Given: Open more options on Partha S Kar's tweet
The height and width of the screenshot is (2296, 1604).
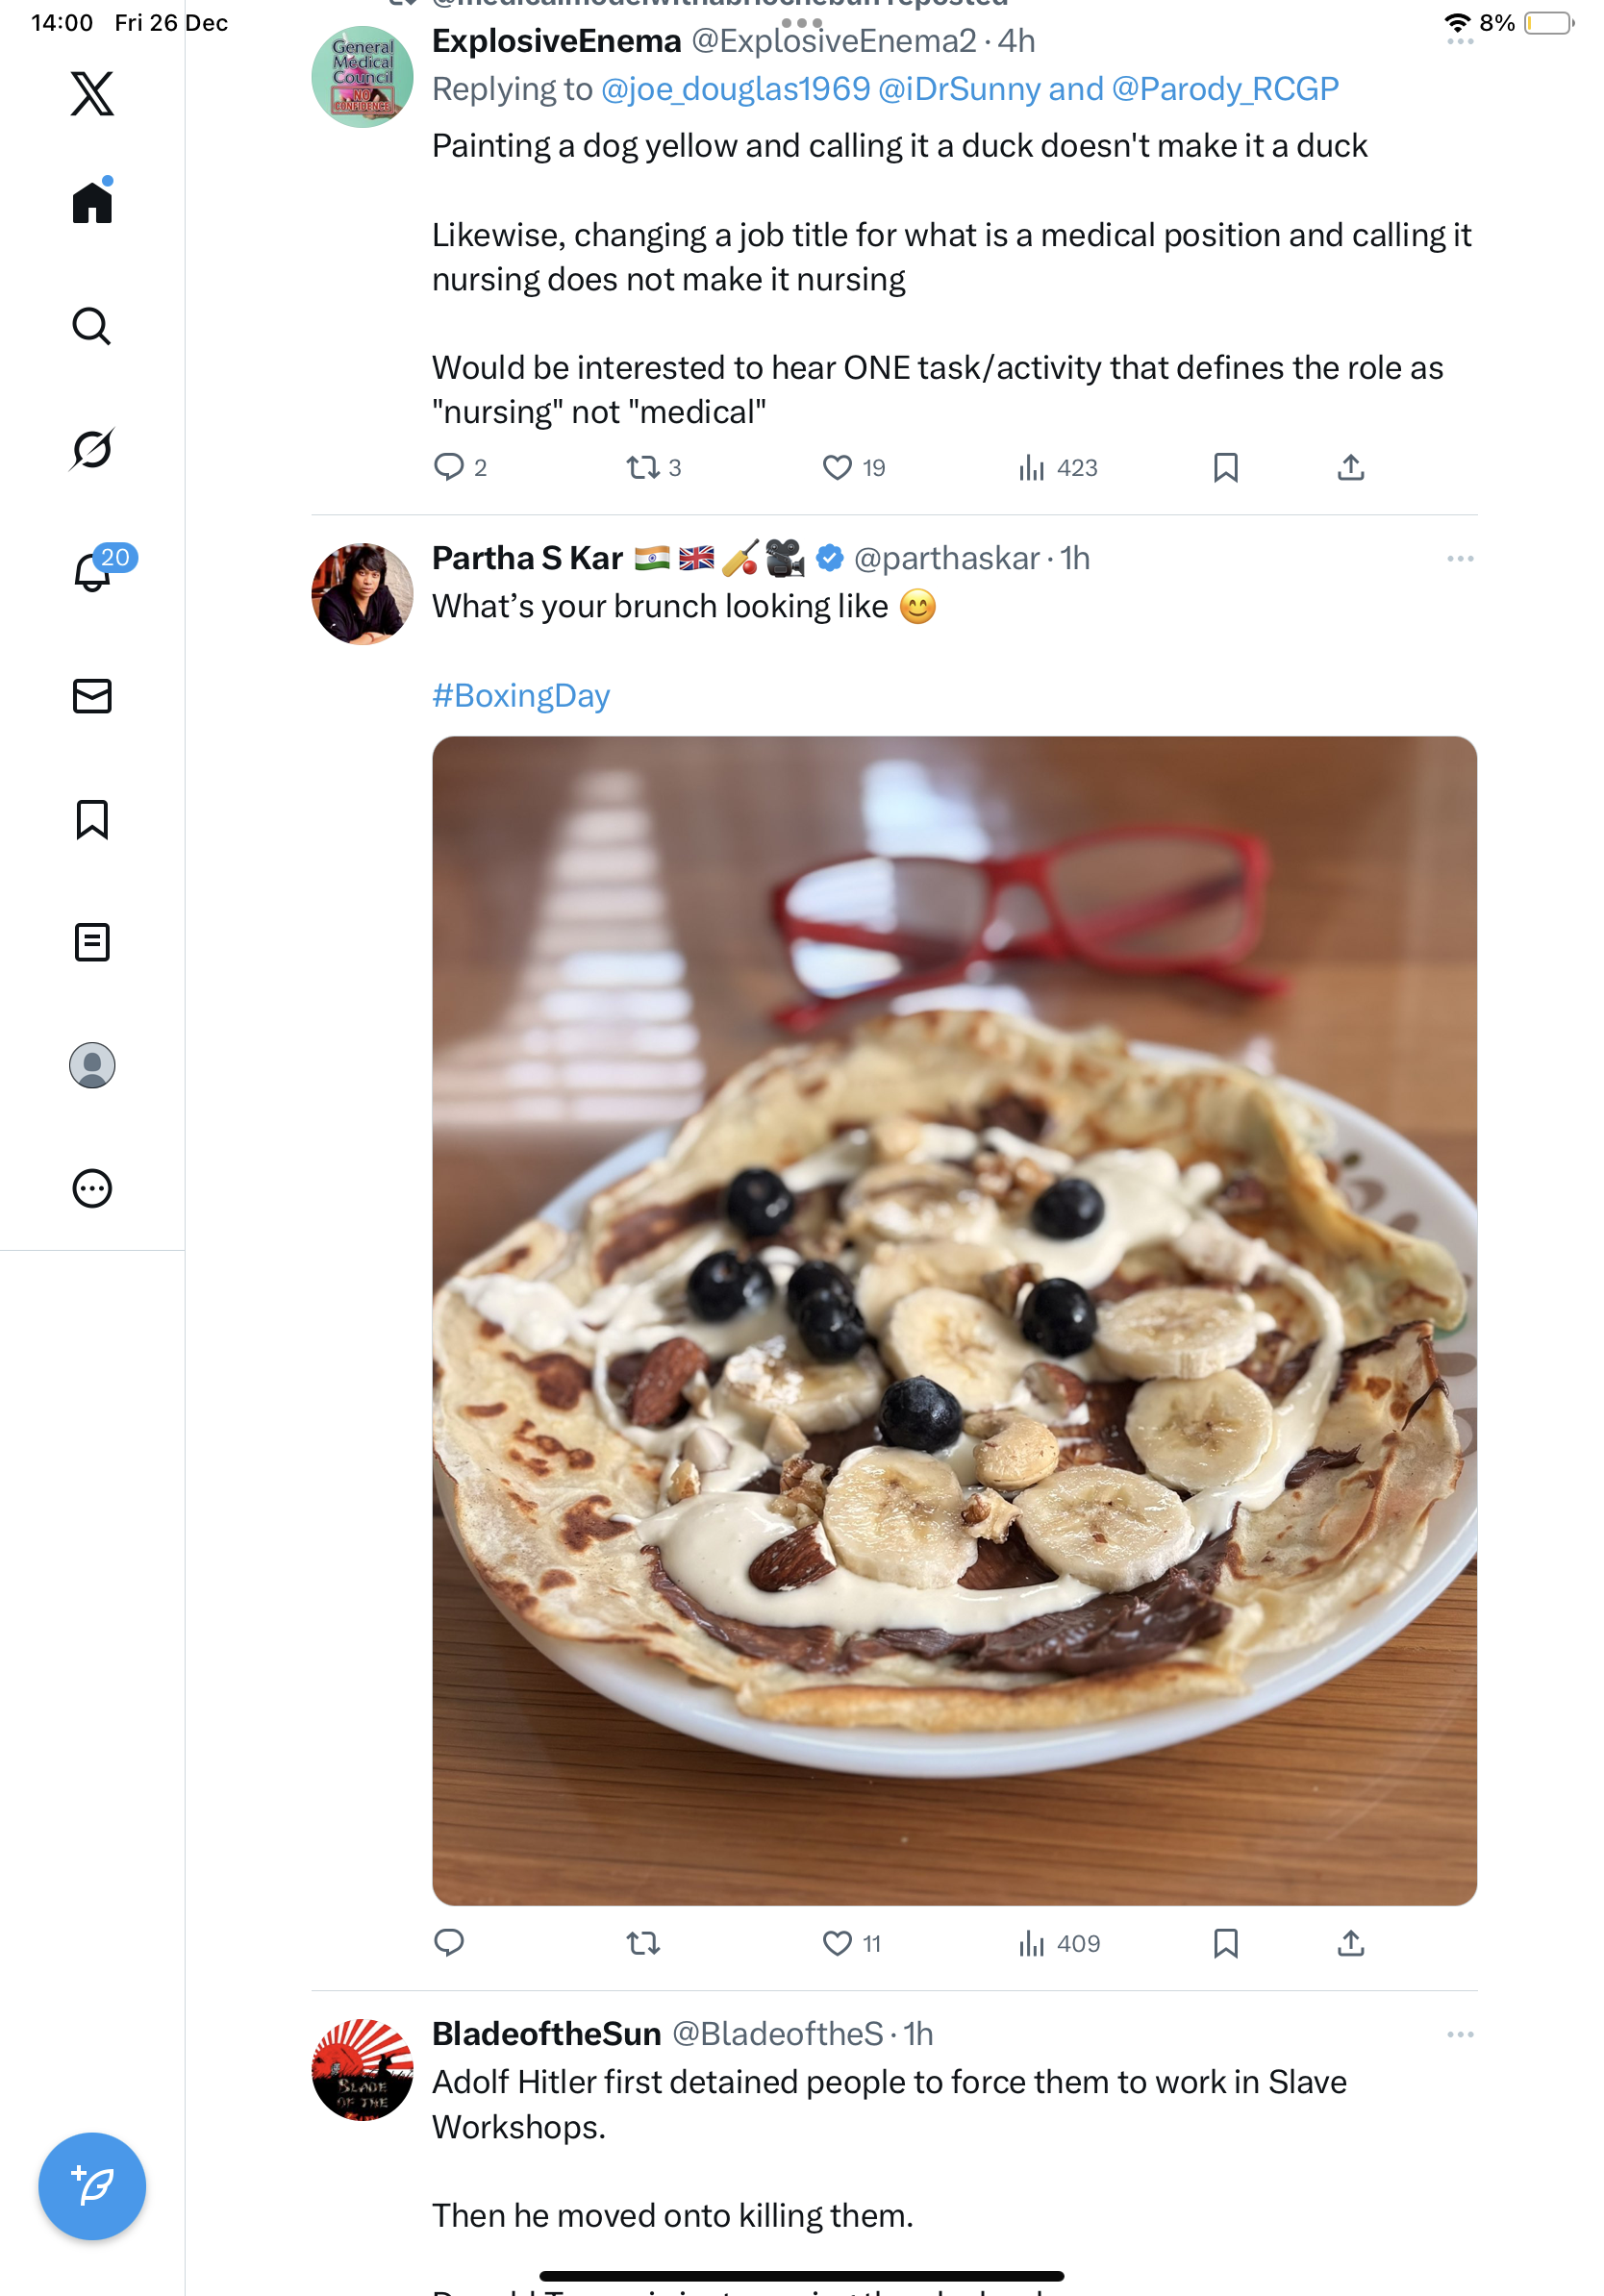Looking at the screenshot, I should [1459, 558].
